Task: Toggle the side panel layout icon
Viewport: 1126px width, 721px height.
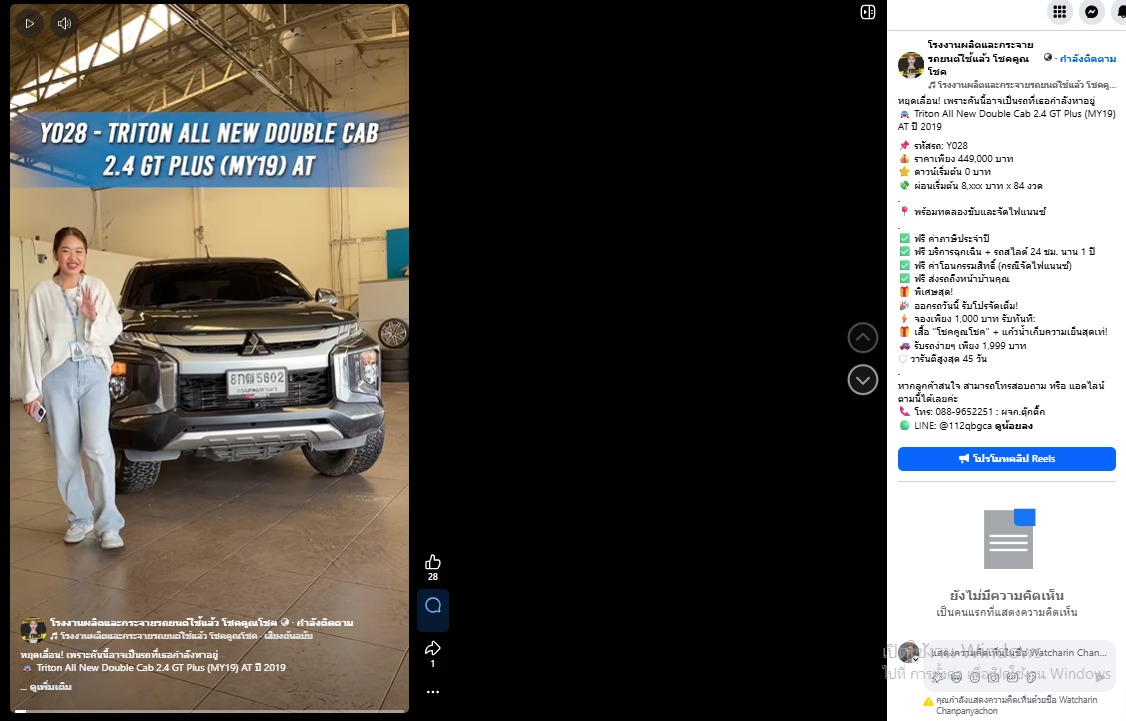Action: pyautogui.click(x=867, y=12)
